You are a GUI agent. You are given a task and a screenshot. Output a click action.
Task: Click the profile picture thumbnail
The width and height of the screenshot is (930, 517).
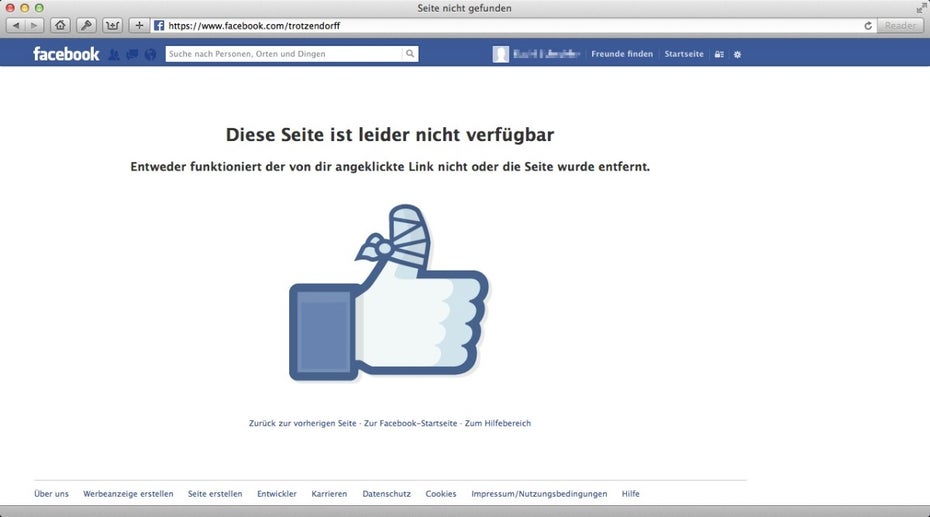click(x=501, y=54)
